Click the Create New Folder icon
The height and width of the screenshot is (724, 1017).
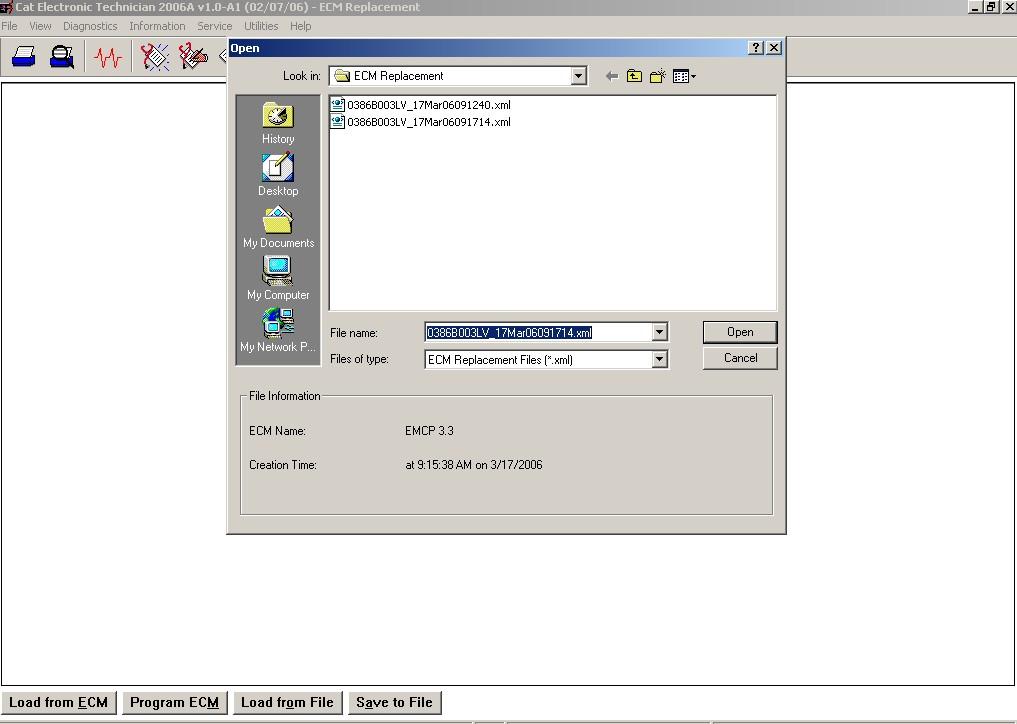[658, 76]
